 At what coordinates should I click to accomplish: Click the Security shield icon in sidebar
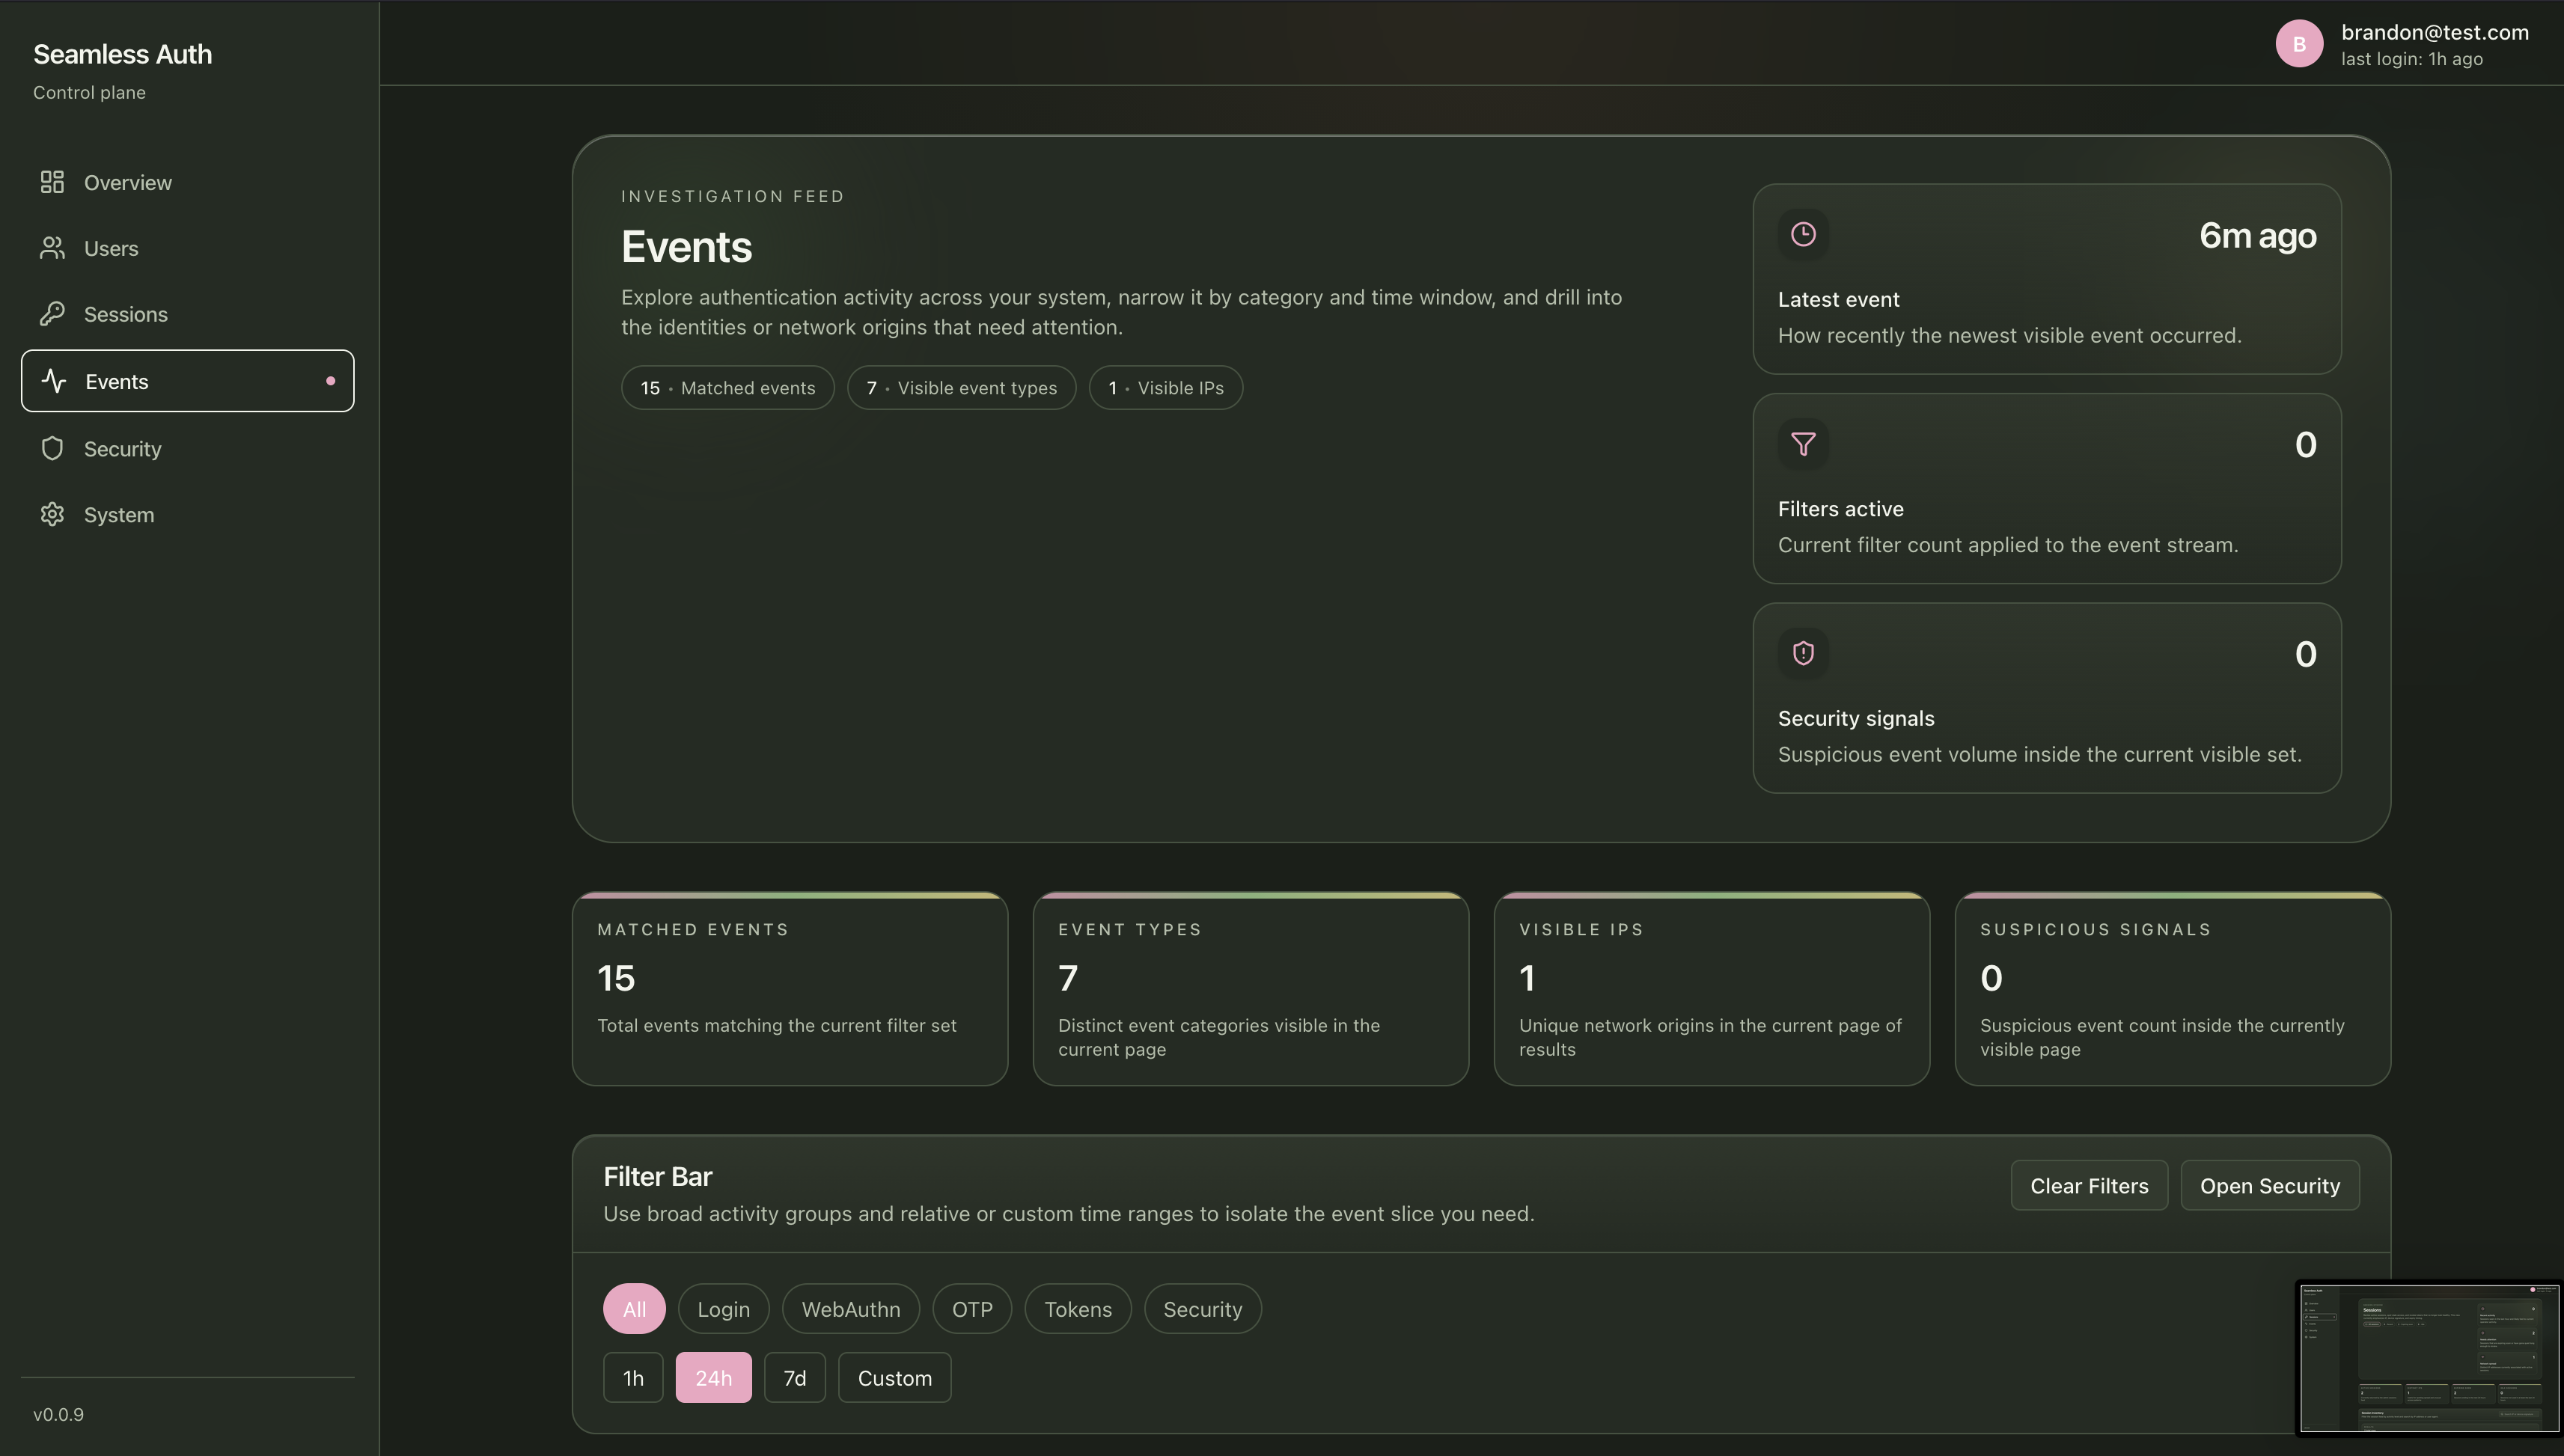52,448
